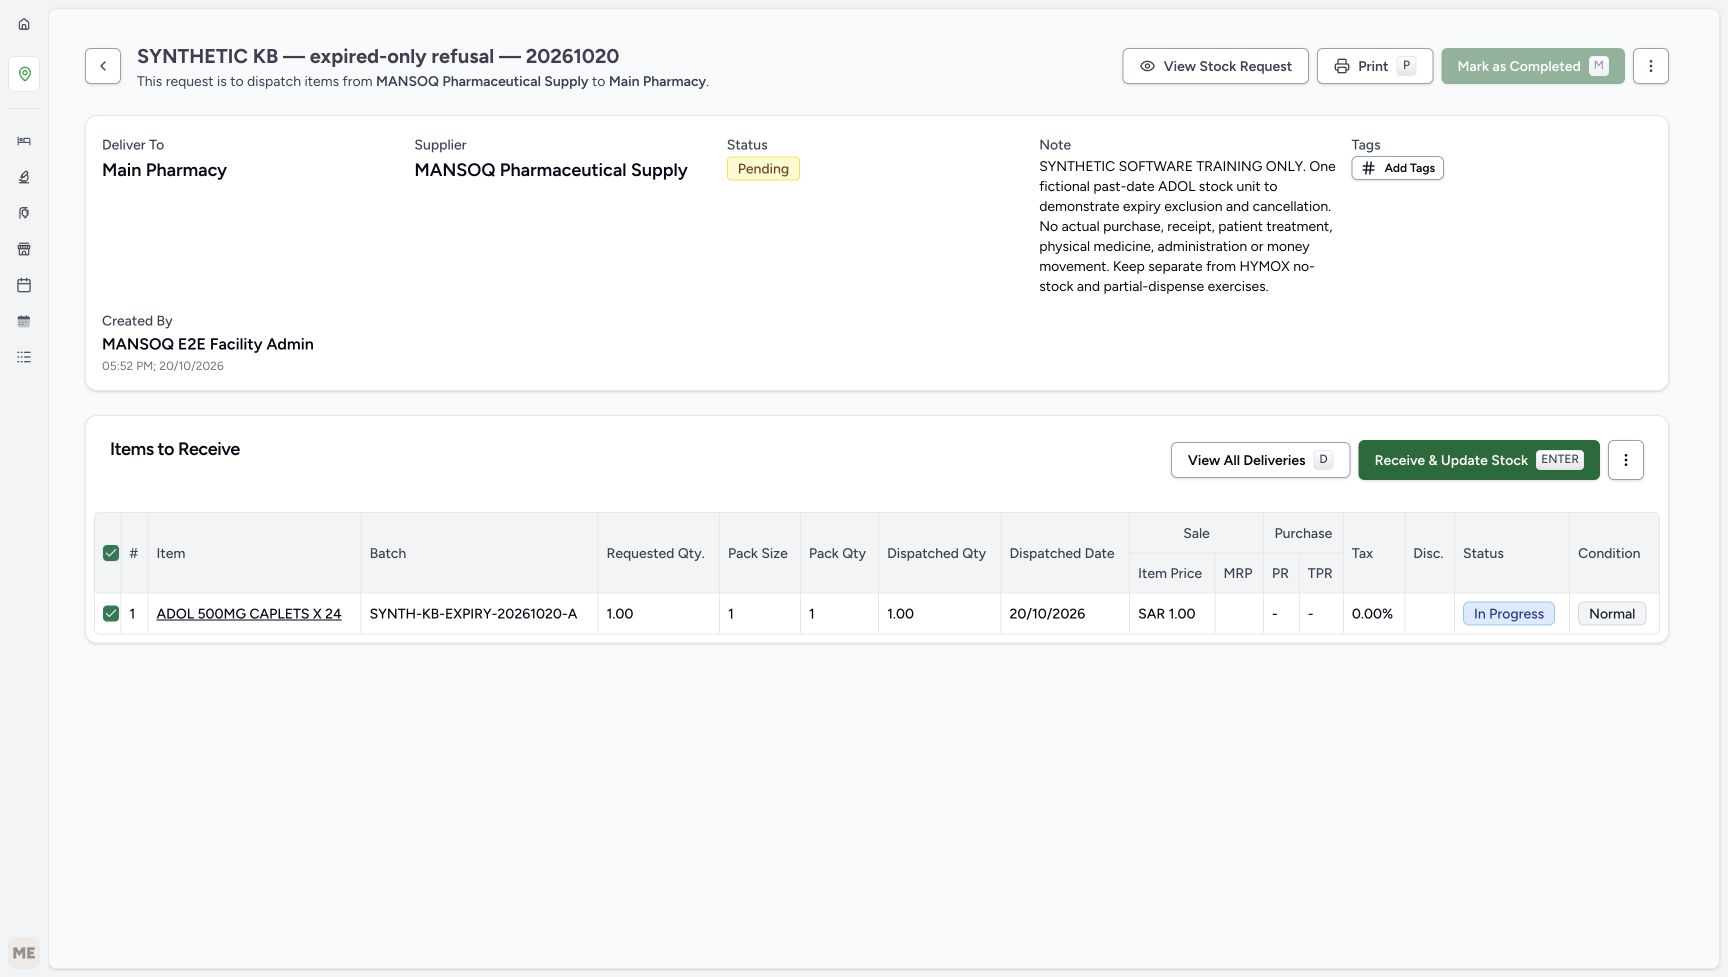
Task: Go back using the chevron arrow button
Action: pyautogui.click(x=103, y=66)
